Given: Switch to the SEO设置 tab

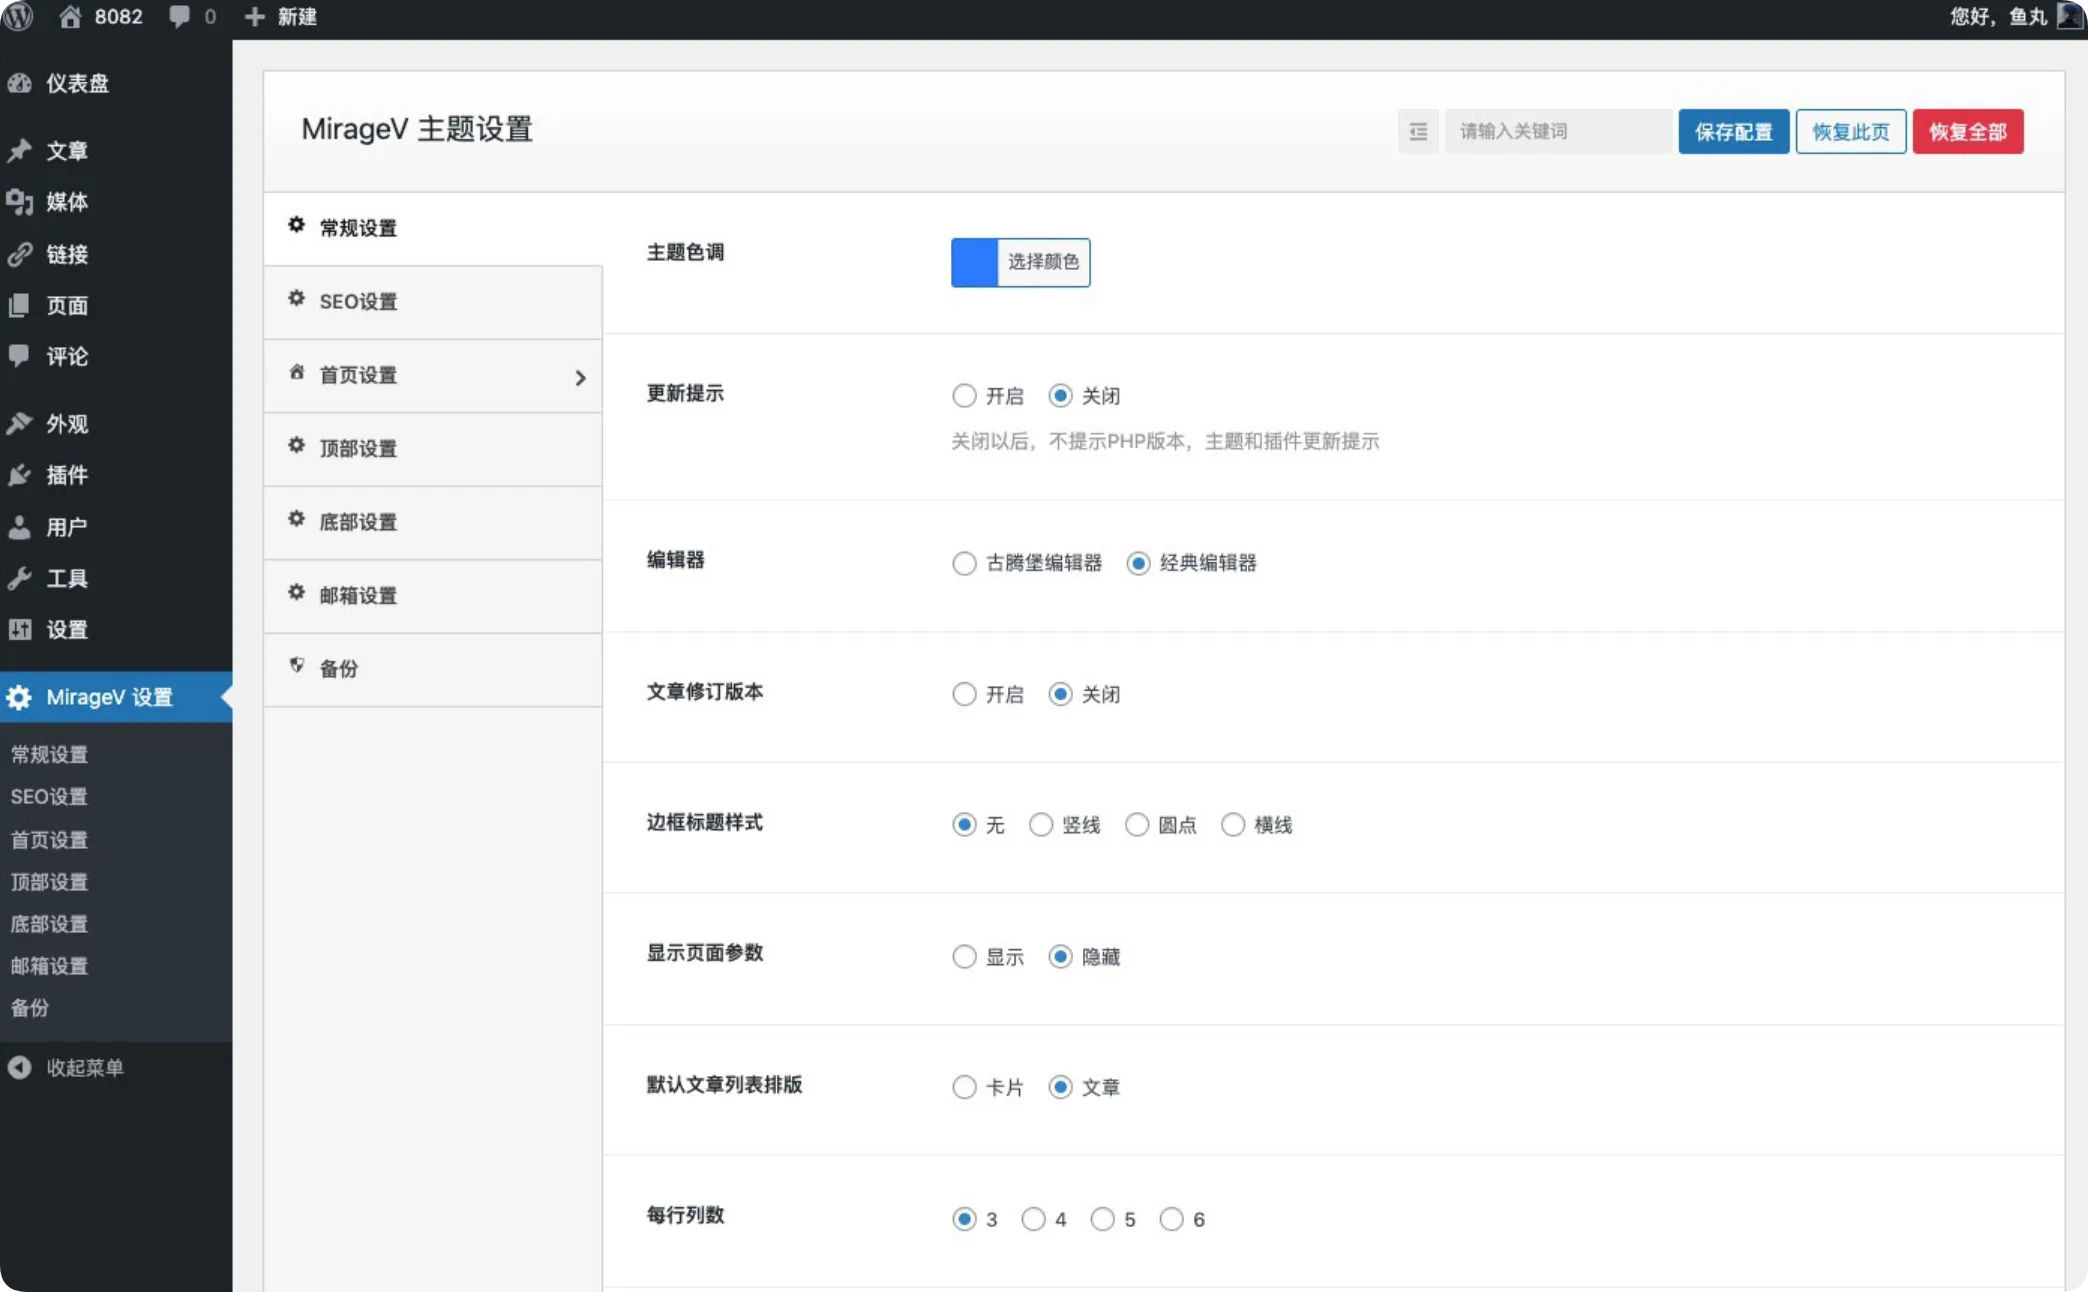Looking at the screenshot, I should click(x=358, y=301).
